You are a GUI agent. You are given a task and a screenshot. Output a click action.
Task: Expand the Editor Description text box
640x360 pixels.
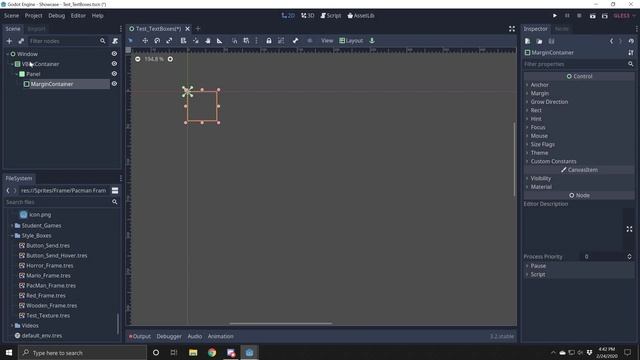click(x=629, y=229)
